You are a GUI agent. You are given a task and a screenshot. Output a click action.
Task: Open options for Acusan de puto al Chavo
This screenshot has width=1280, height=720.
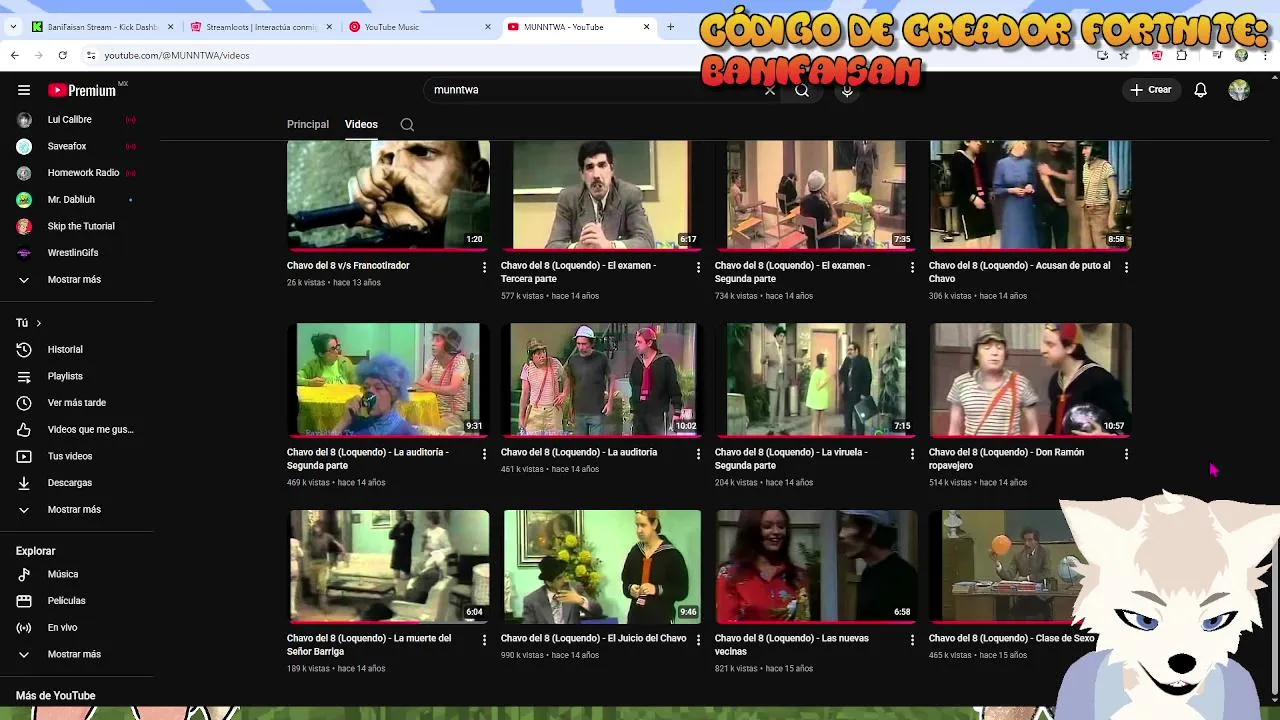click(1126, 267)
